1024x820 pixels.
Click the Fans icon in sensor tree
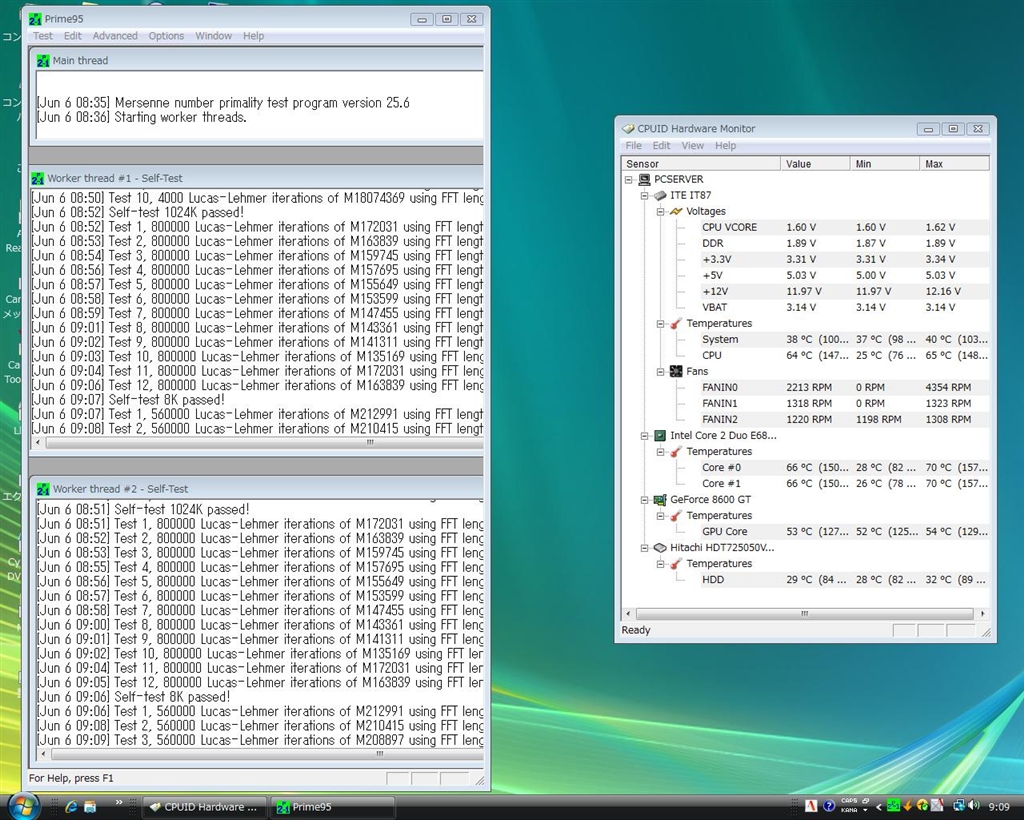pyautogui.click(x=675, y=372)
